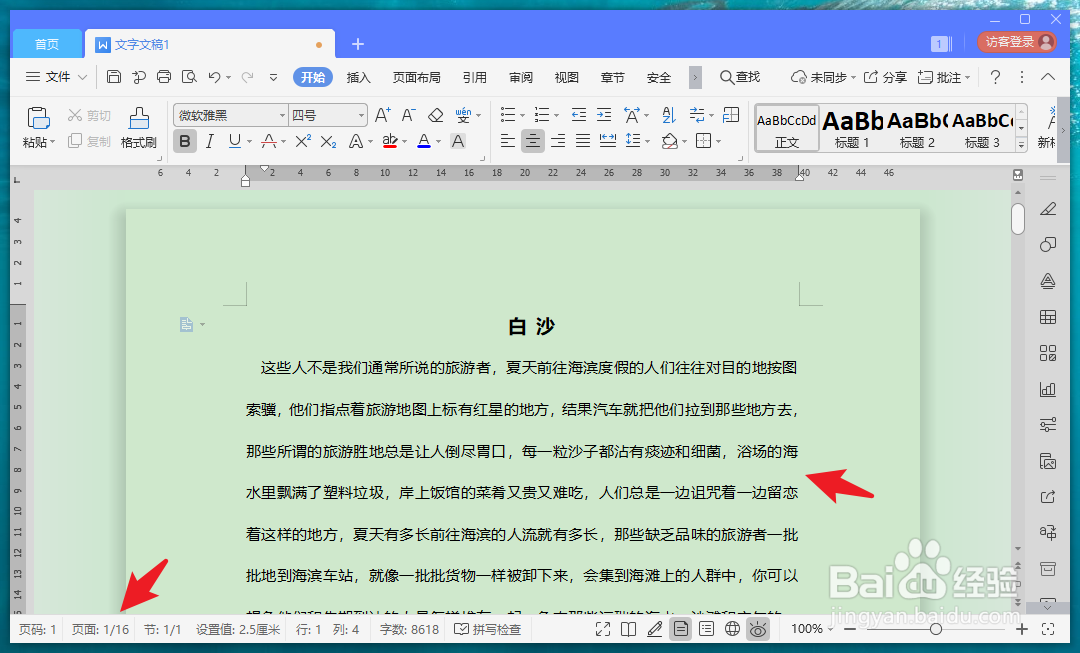
Task: Collapse the ribbon with chevron
Action: pyautogui.click(x=1048, y=77)
